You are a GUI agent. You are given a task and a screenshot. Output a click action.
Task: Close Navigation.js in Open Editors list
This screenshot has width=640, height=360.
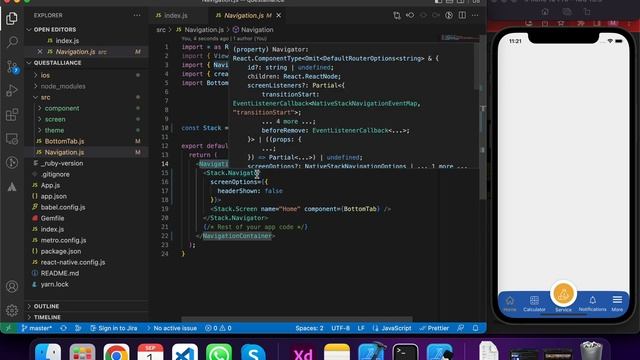point(40,52)
